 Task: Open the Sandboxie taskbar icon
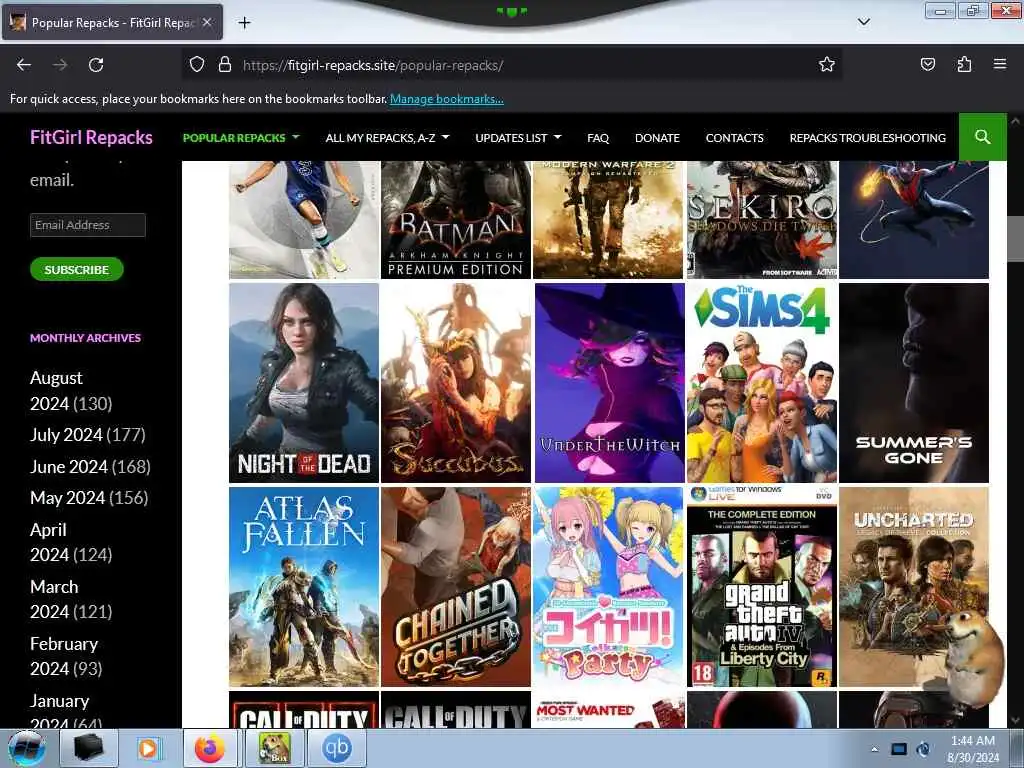274,748
